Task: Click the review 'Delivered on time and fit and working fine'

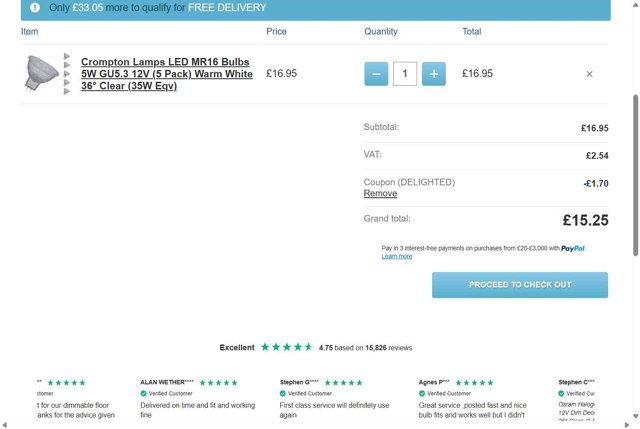Action: point(198,410)
